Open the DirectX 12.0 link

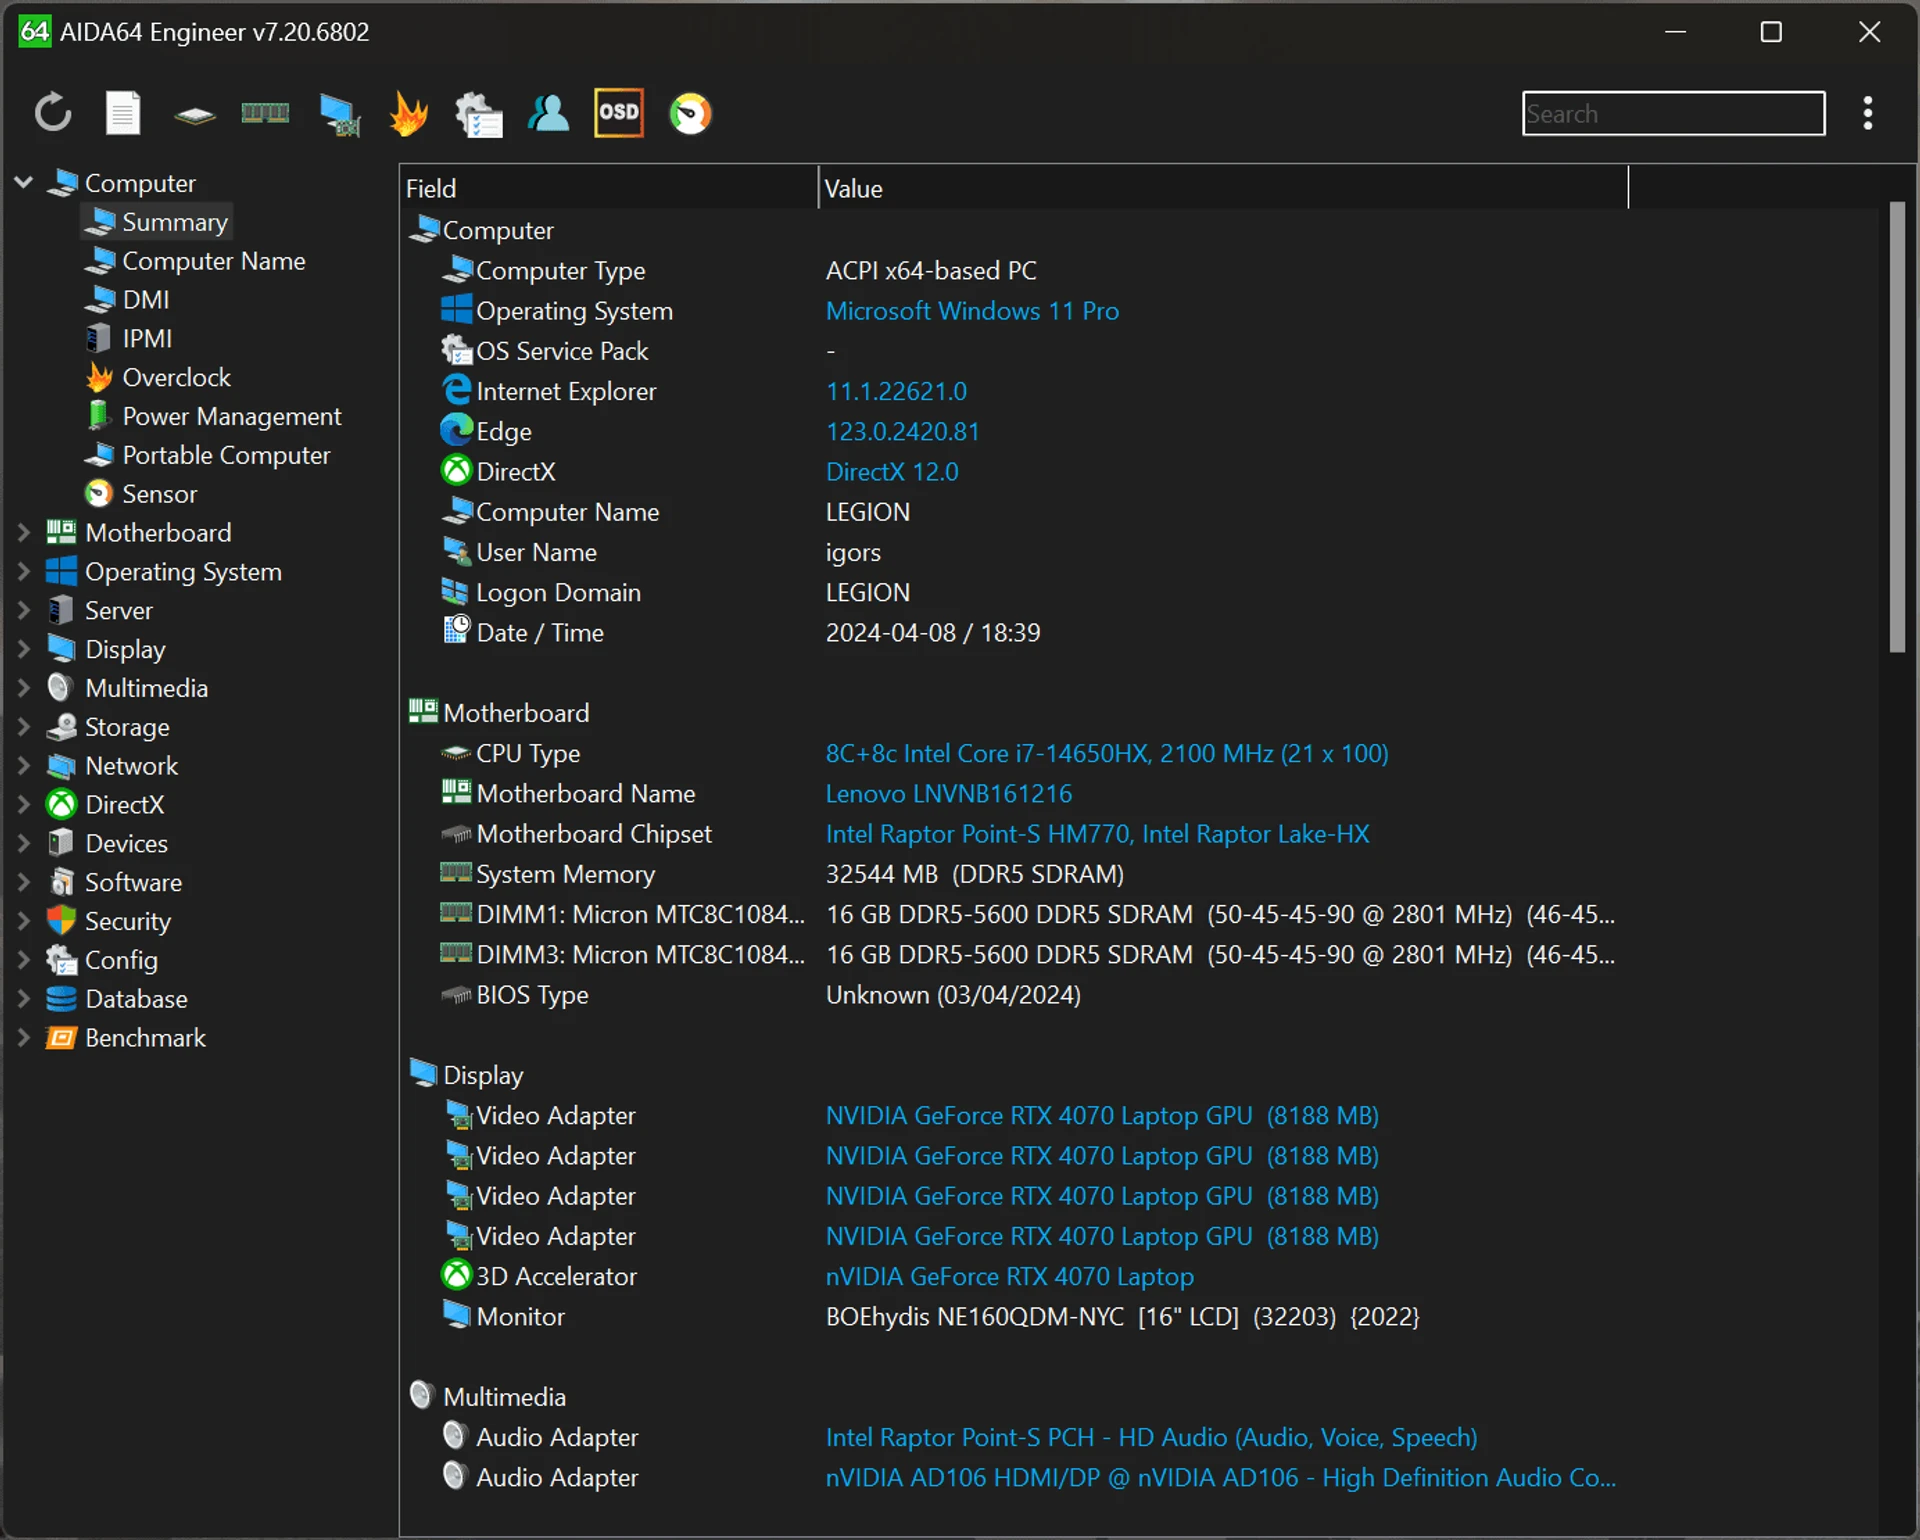(x=892, y=473)
